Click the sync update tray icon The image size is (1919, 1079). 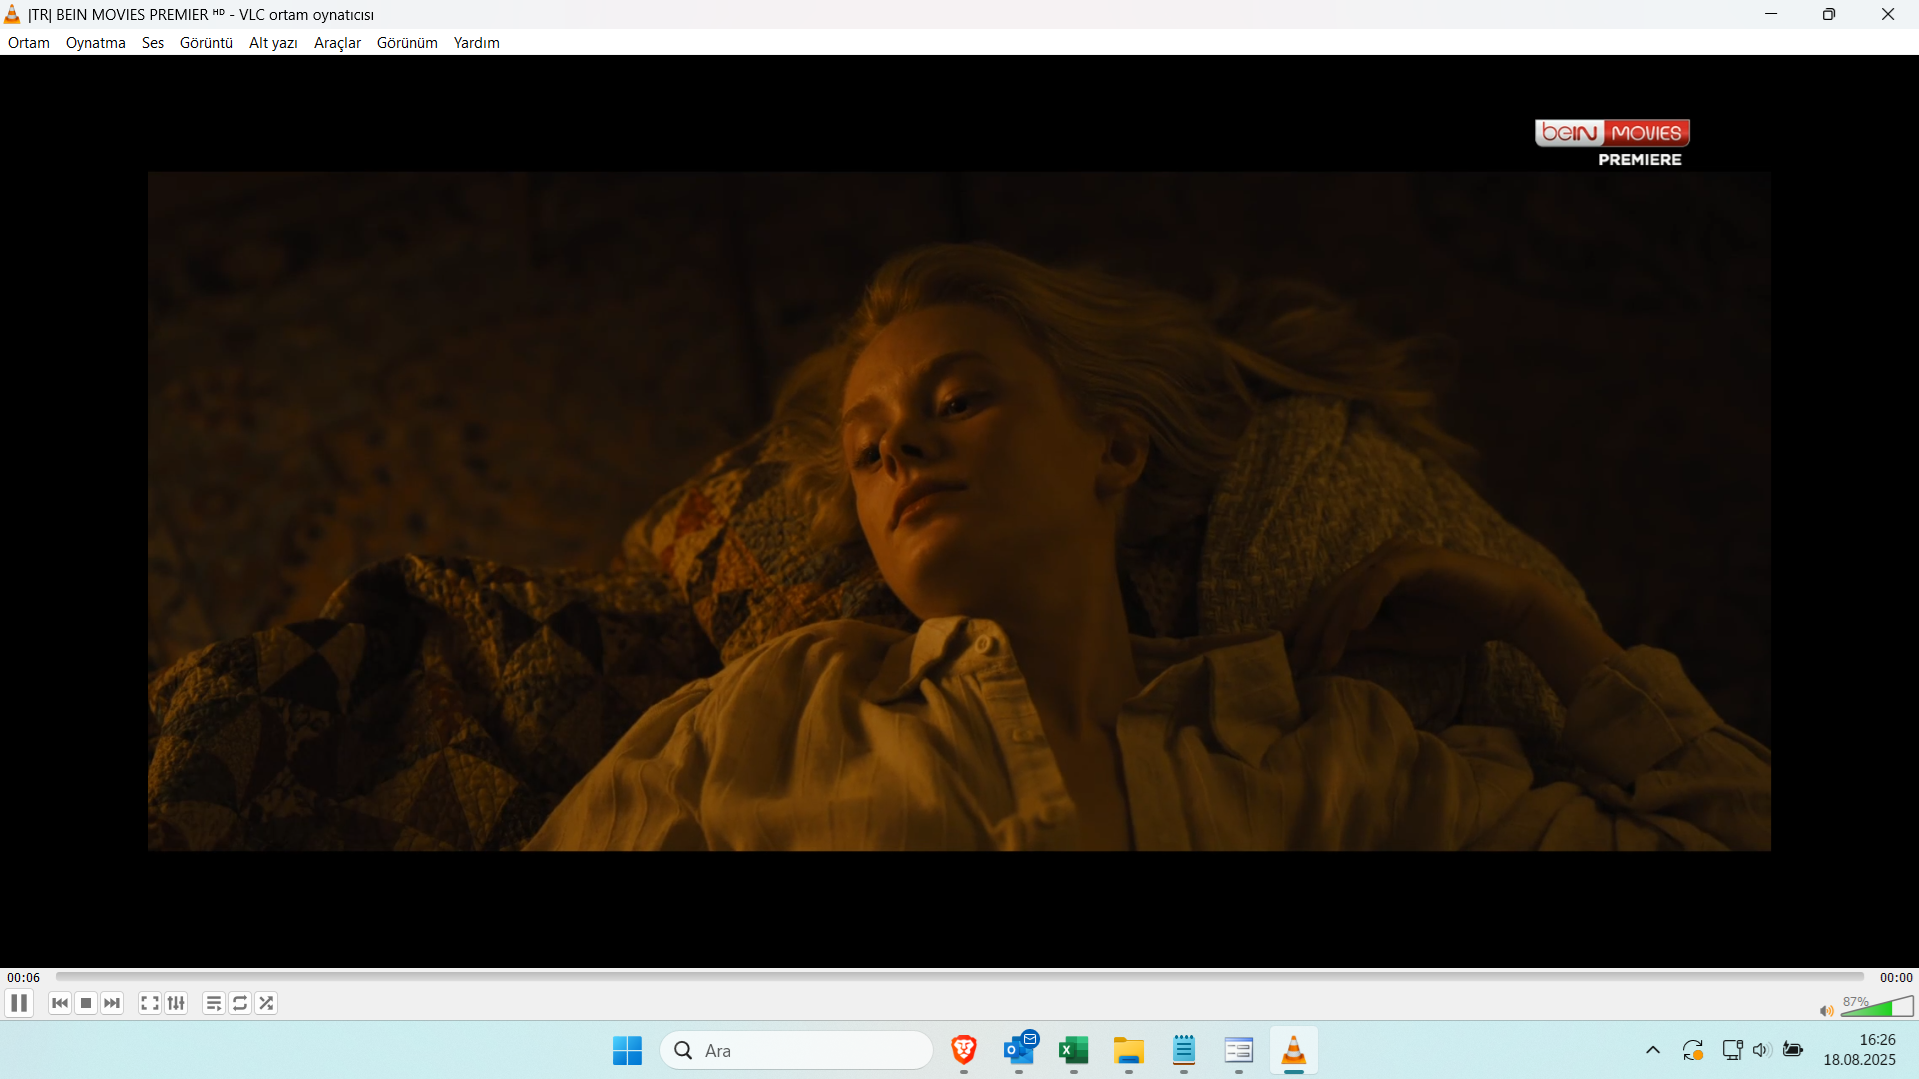pos(1692,1050)
